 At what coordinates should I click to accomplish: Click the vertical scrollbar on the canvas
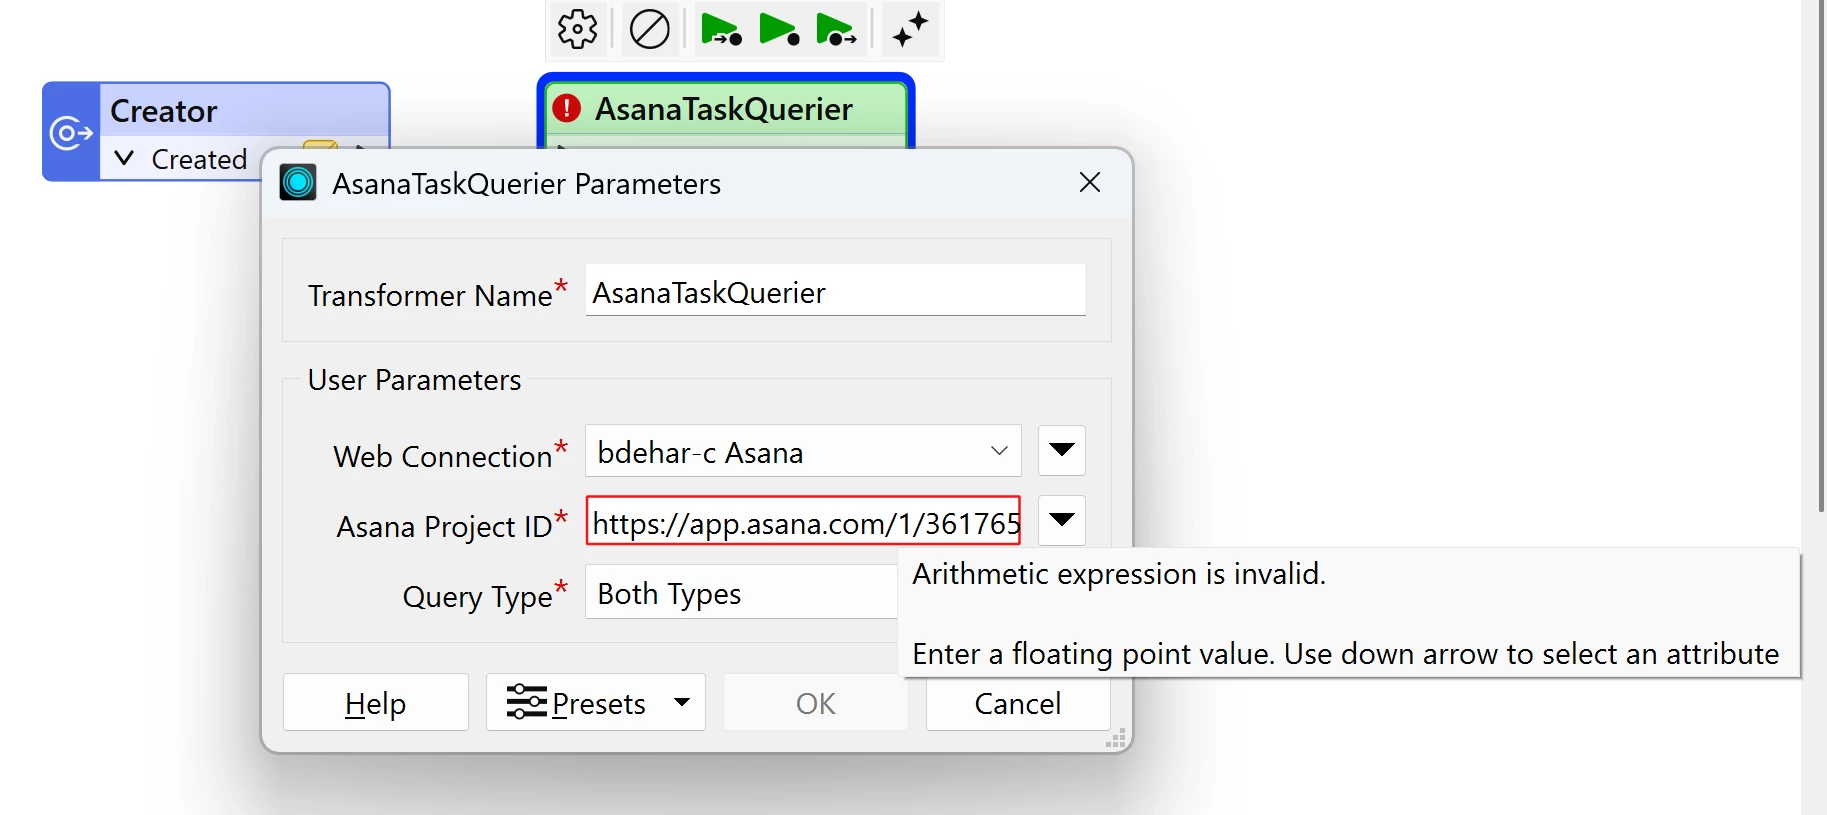1822,256
